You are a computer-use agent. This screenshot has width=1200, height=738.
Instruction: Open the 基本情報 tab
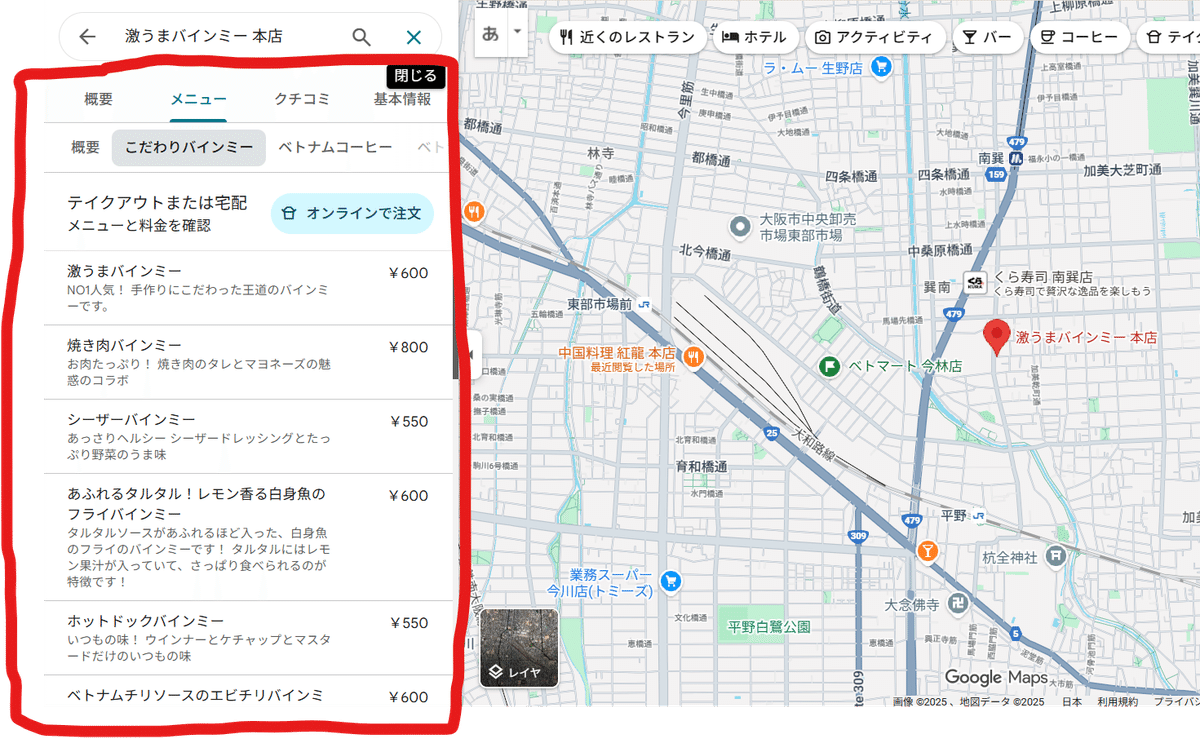point(402,99)
